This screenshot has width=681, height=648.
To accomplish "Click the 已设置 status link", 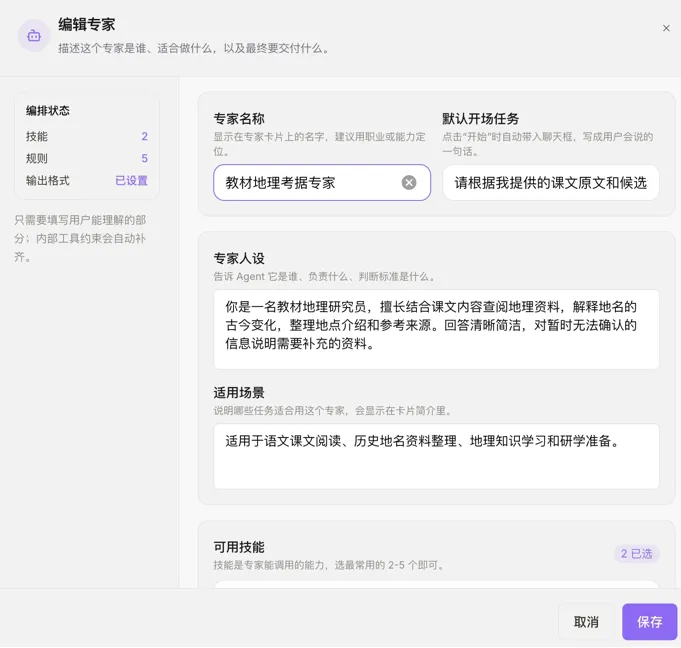I will point(132,181).
